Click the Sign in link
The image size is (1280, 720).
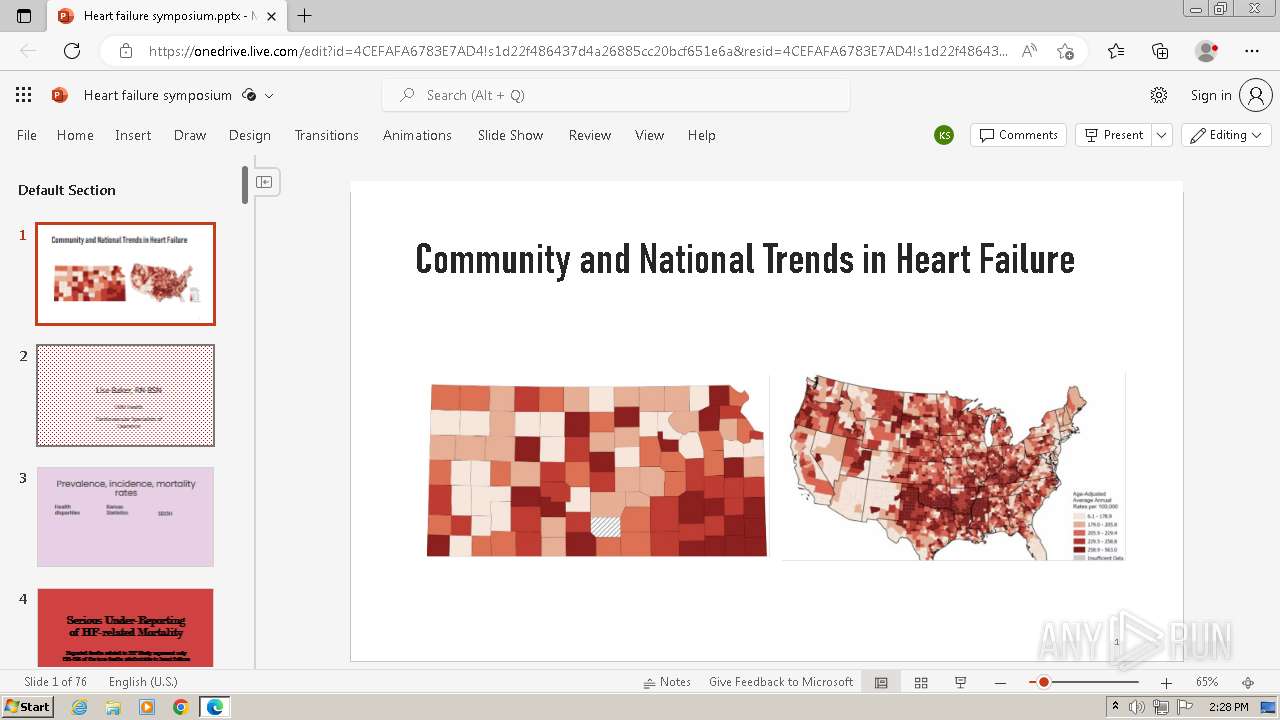(1211, 95)
